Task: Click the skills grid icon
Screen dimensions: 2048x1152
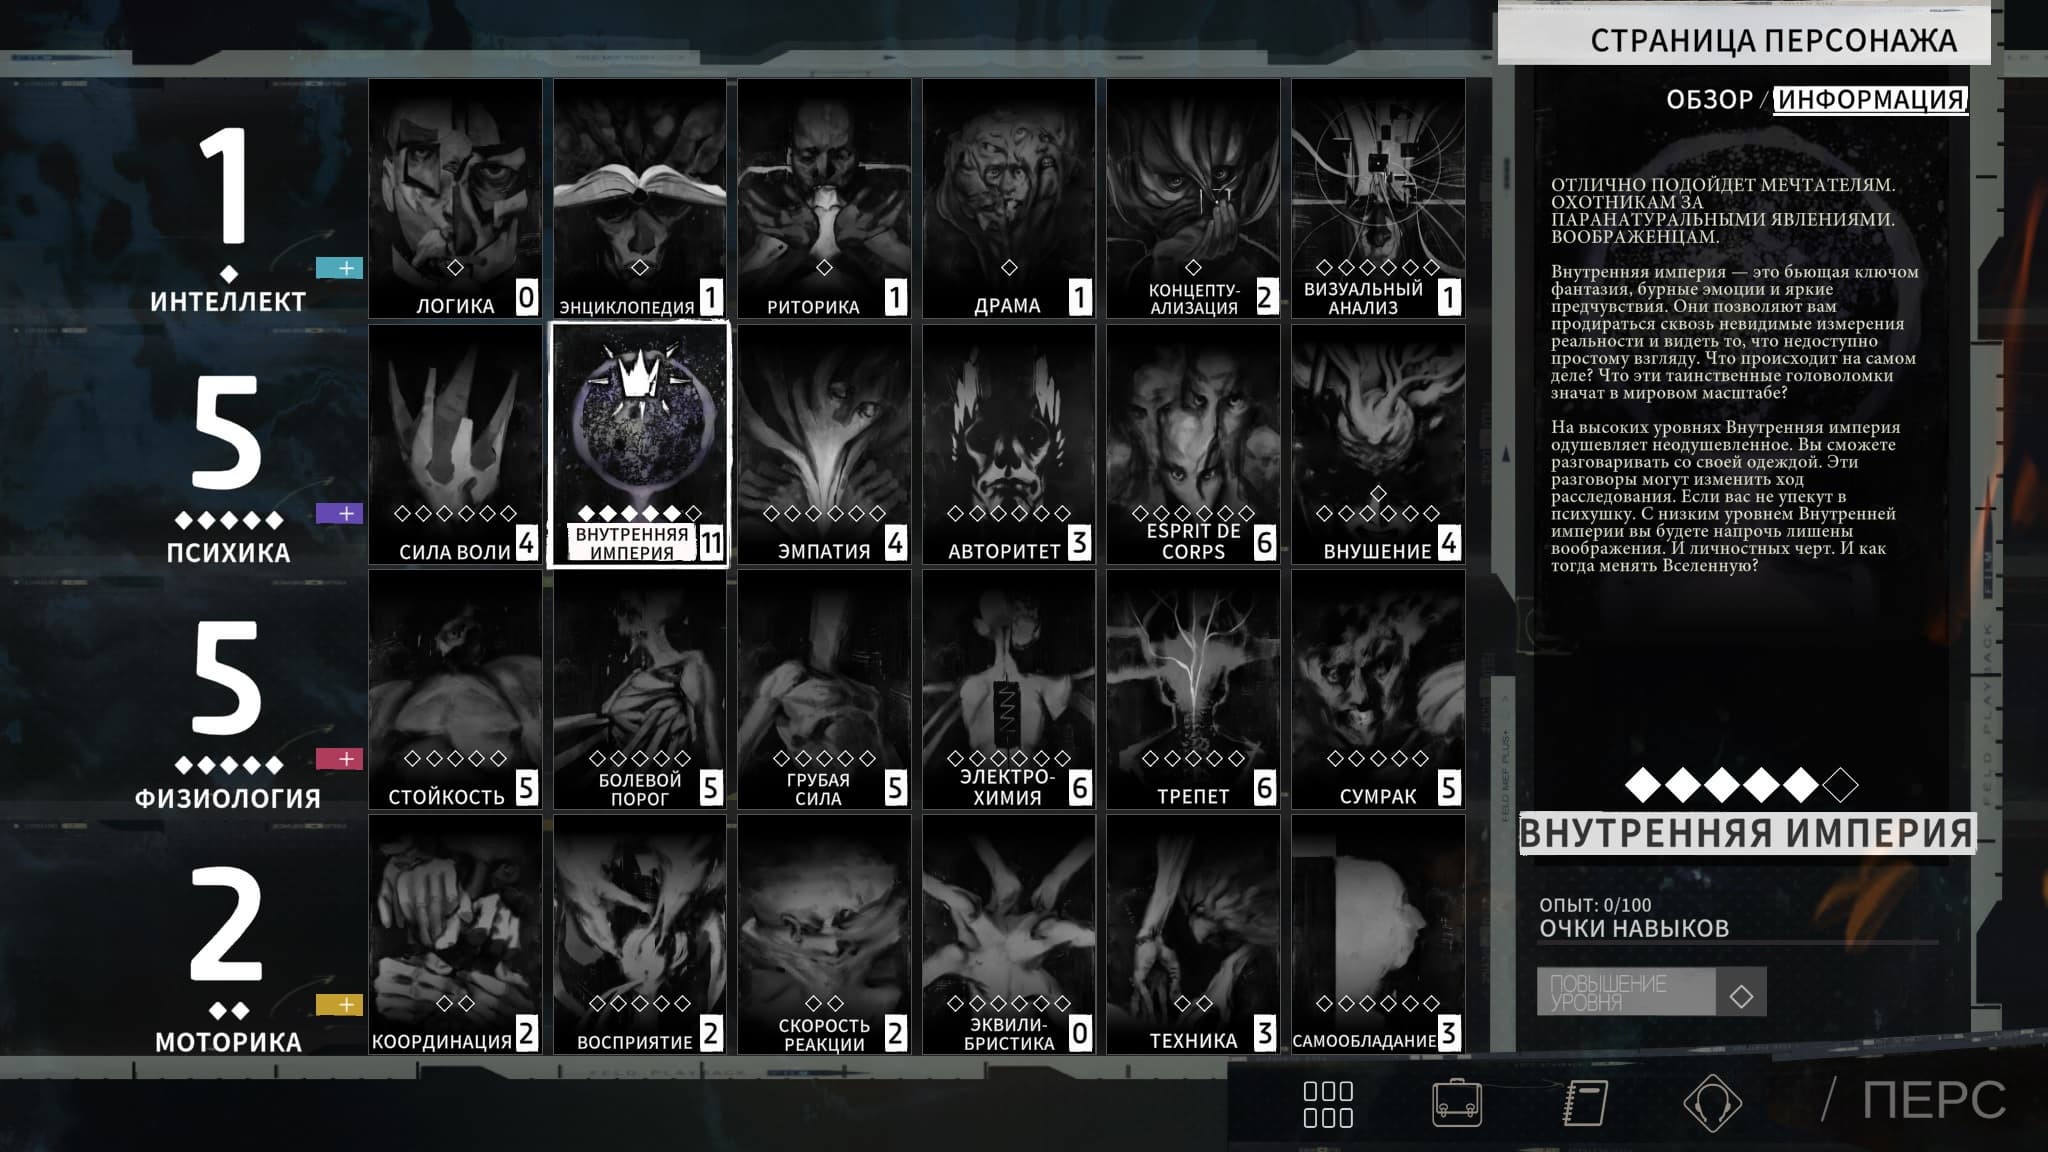Action: [1328, 1103]
